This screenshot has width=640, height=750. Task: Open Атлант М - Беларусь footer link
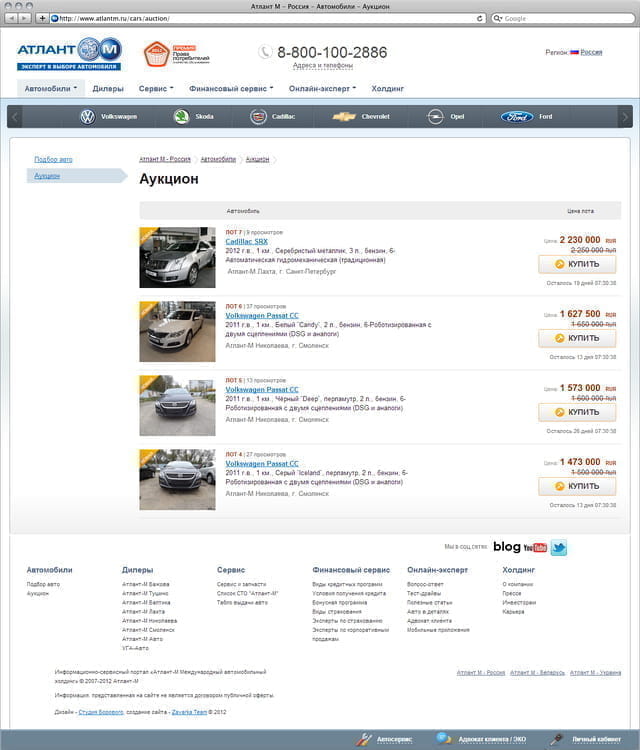coord(537,673)
